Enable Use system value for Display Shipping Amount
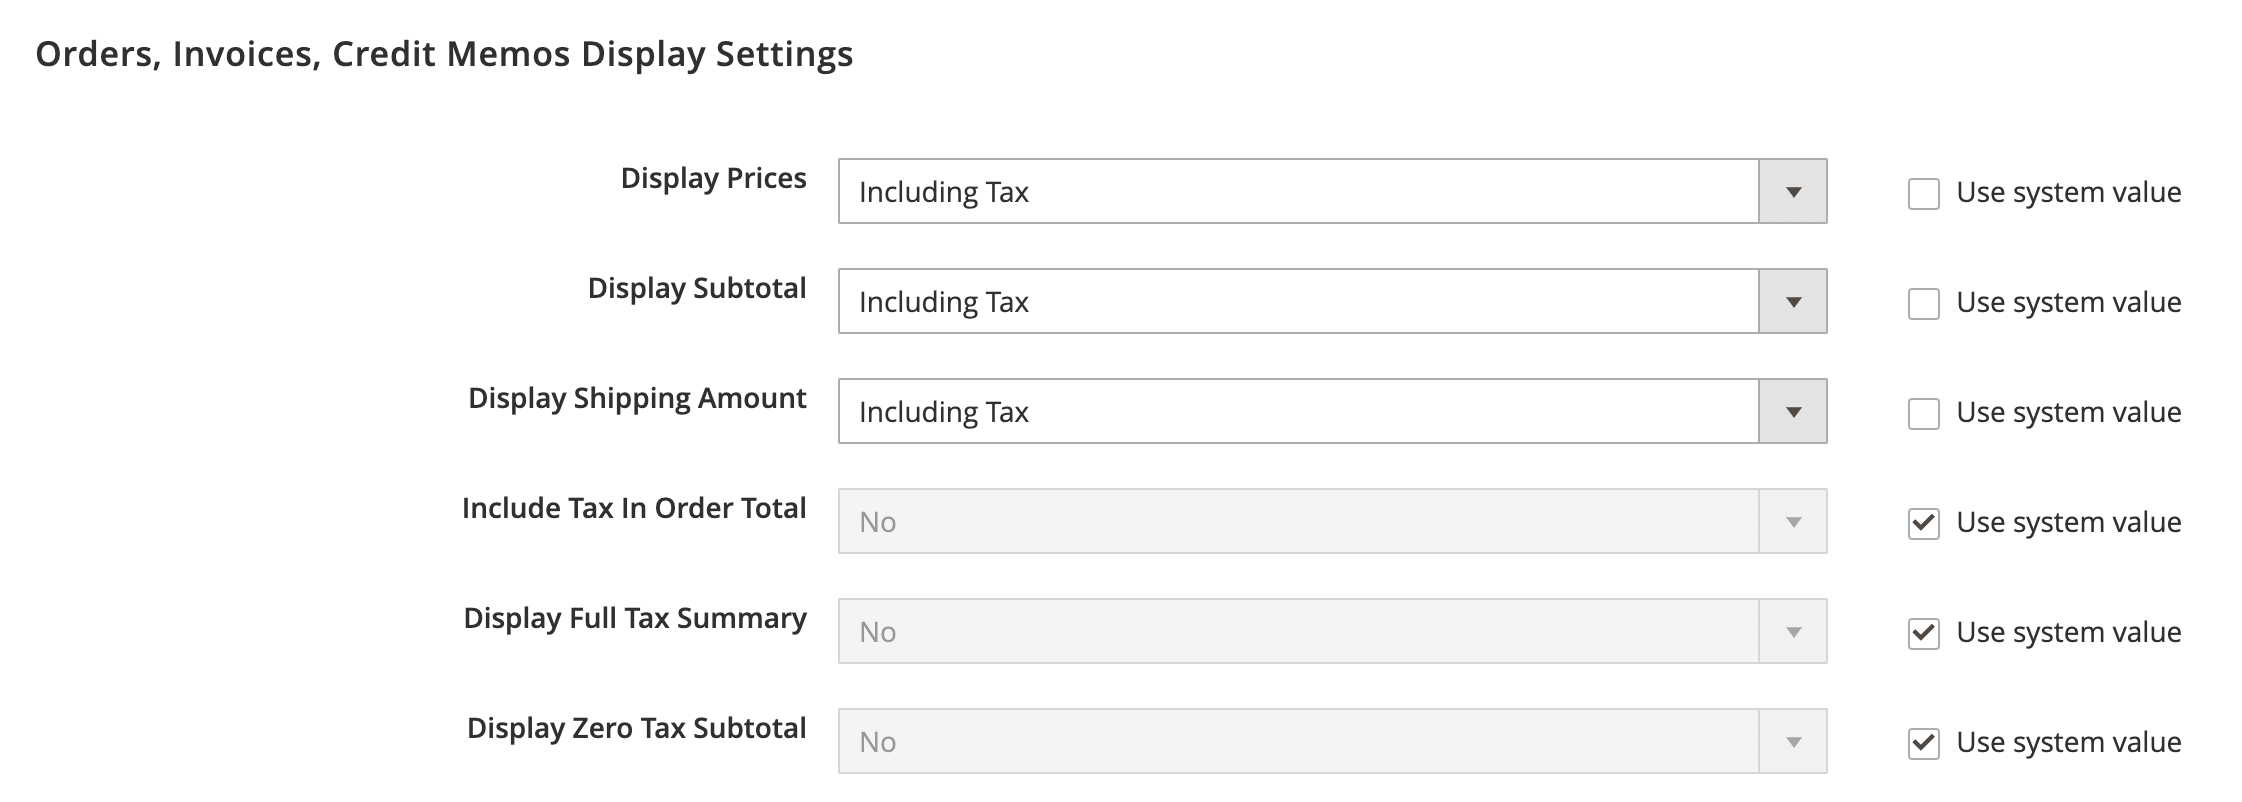This screenshot has width=2242, height=802. [x=1925, y=411]
